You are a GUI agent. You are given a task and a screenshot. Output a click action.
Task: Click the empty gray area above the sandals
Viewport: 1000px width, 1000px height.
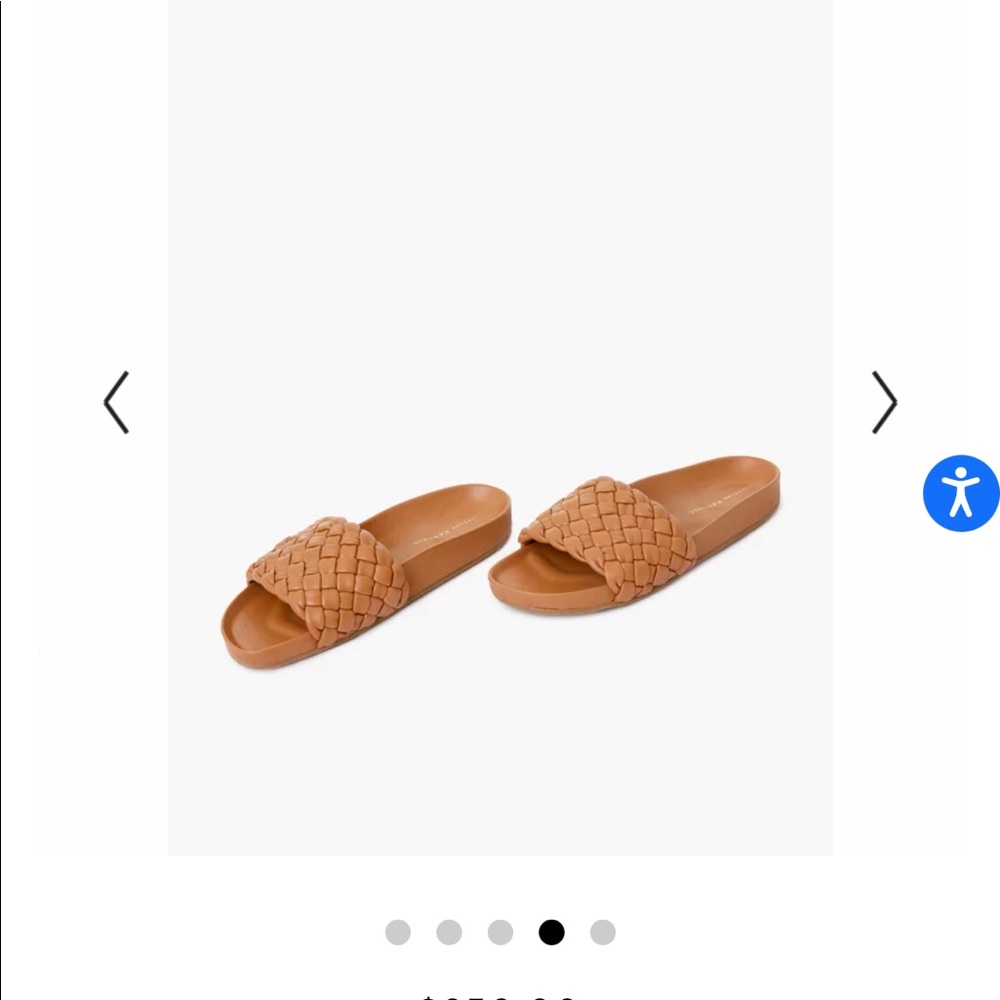(x=500, y=223)
